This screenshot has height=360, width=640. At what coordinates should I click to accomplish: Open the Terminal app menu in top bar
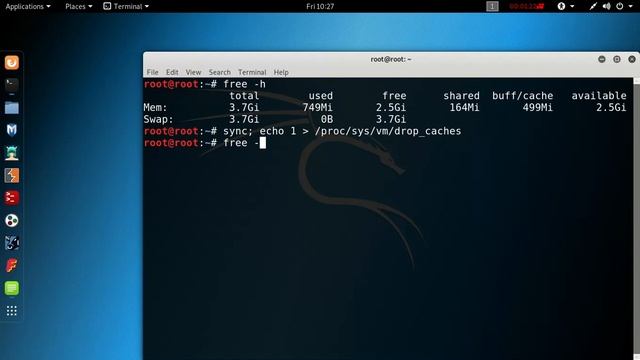(x=126, y=6)
